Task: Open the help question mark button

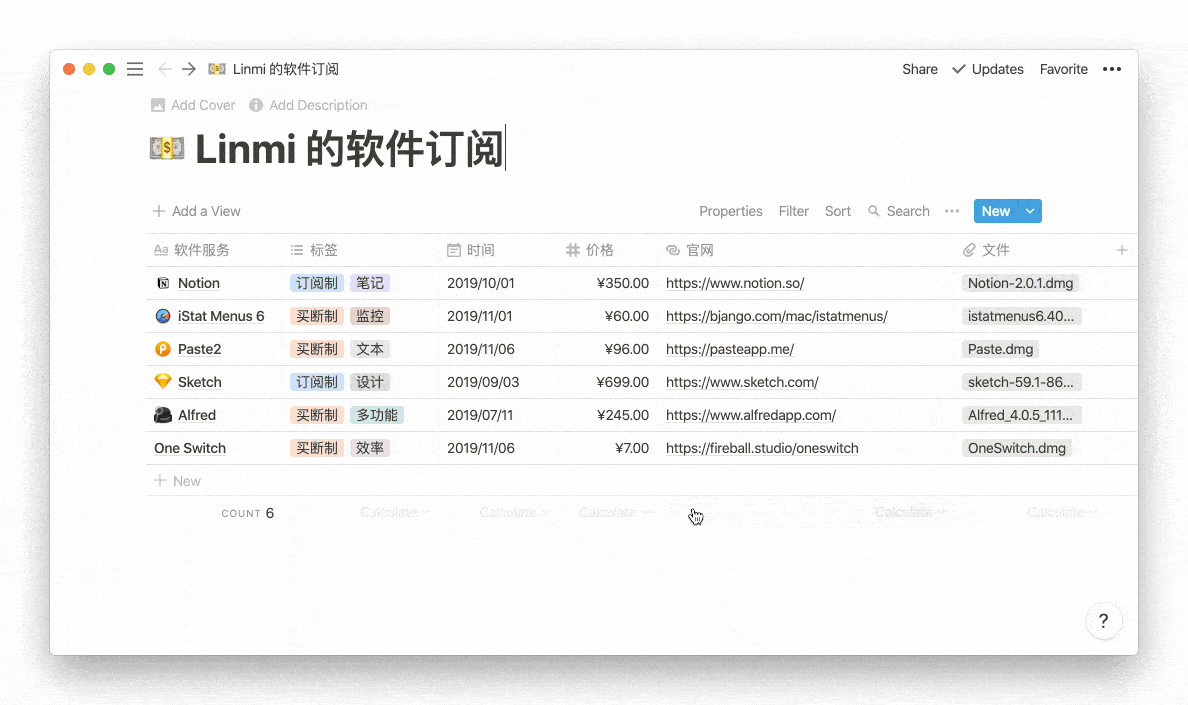Action: [1104, 621]
